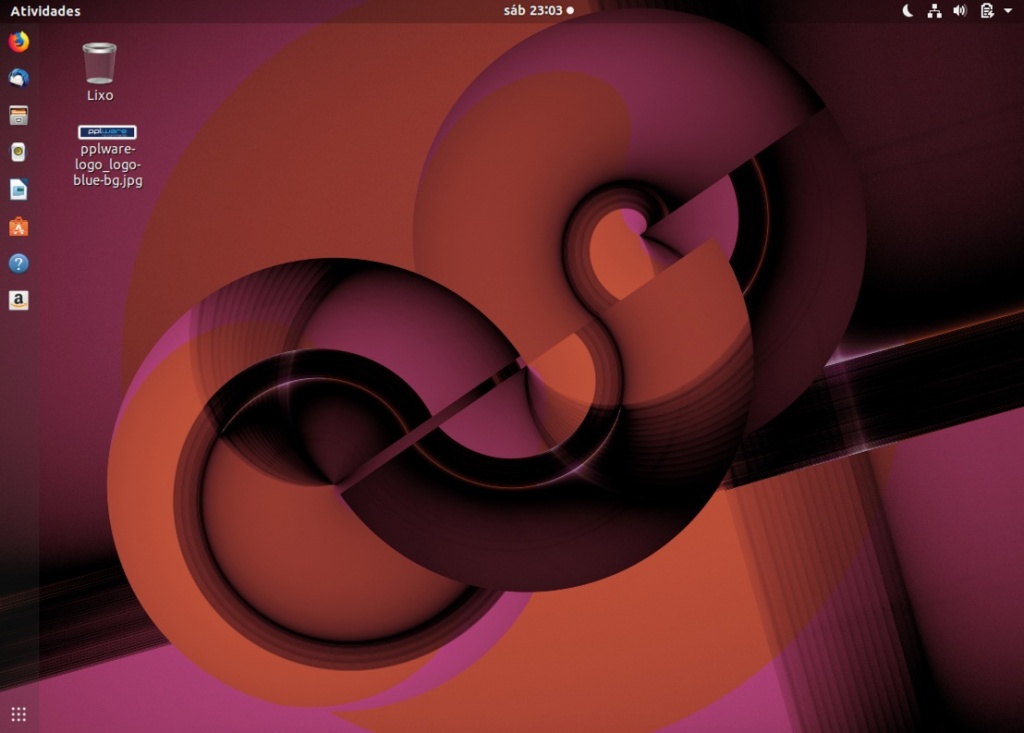Open Ubuntu Software center

18,226
